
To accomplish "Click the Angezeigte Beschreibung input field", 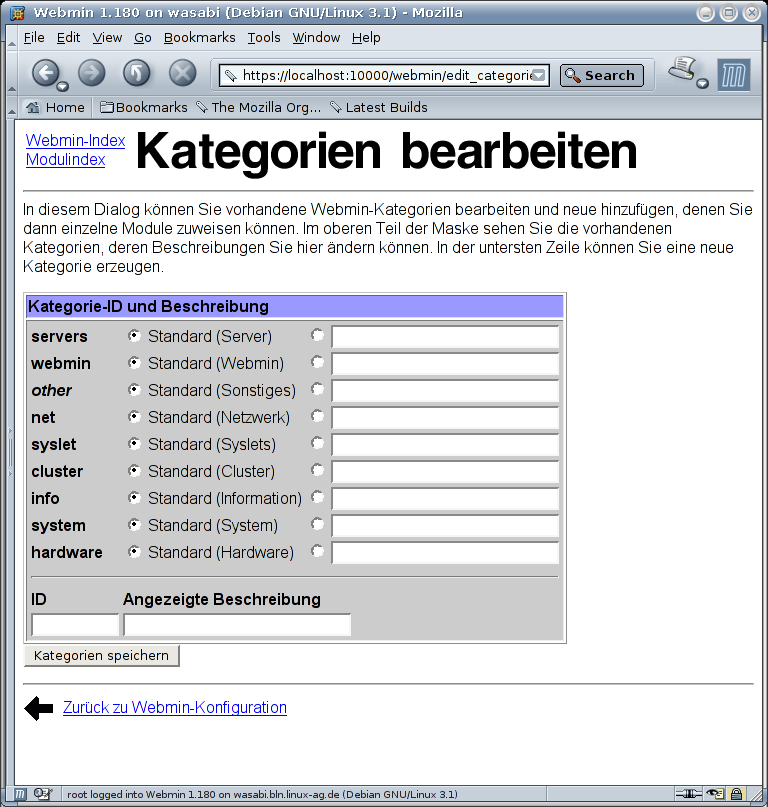I will click(x=237, y=625).
